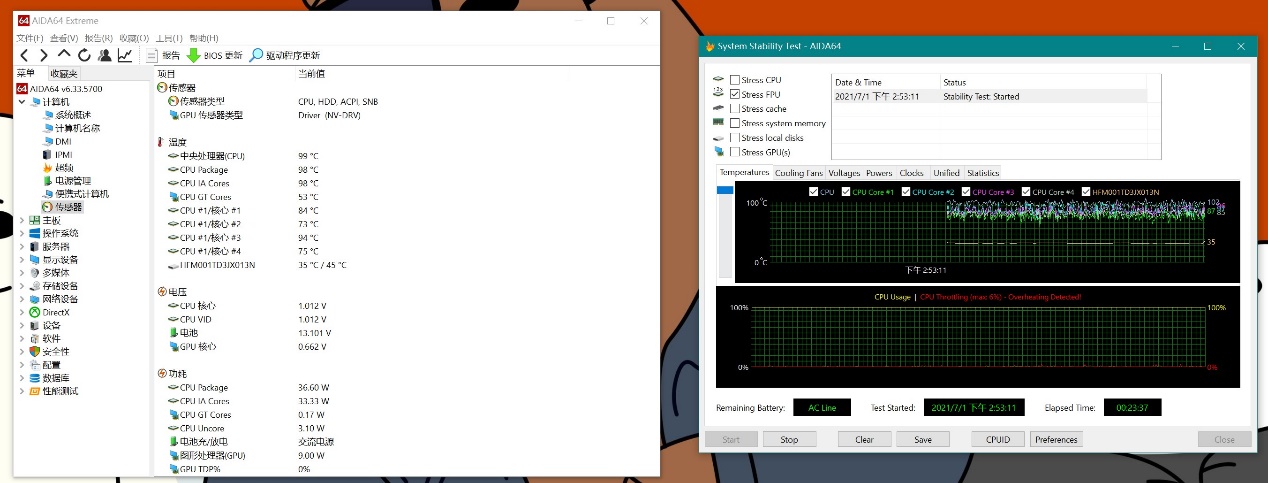Enable Stress CPU checkbox

point(736,80)
